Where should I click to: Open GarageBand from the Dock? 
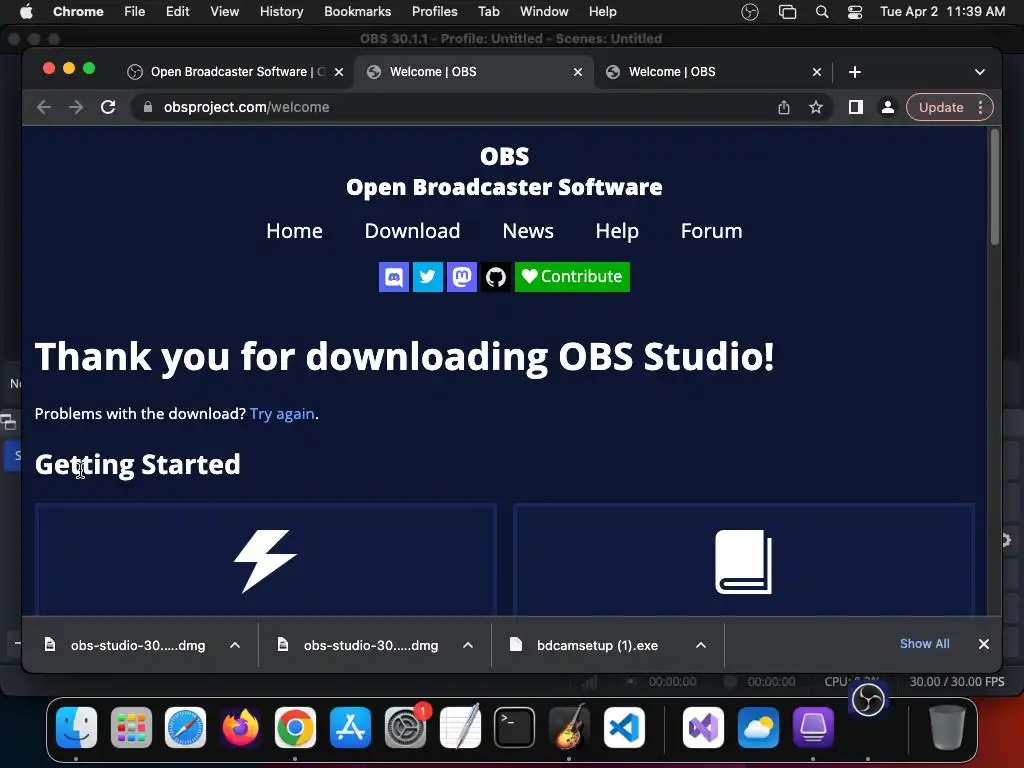coord(569,728)
